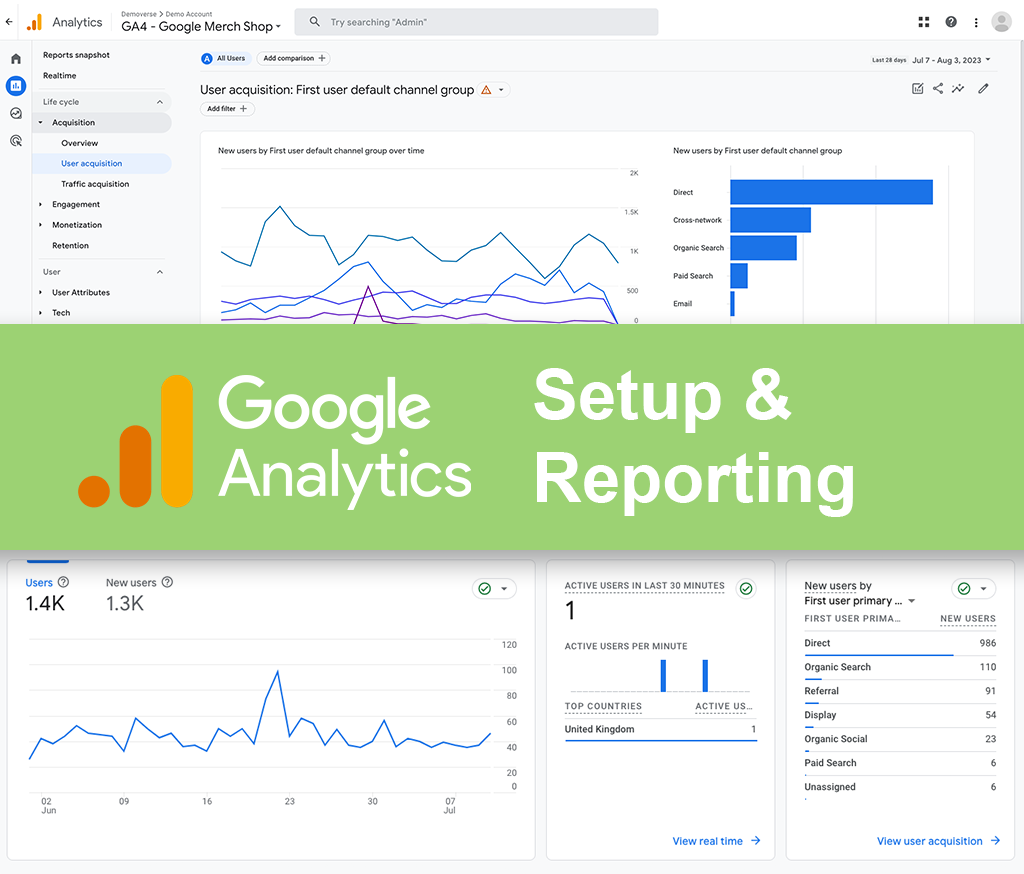Select the New users metric tab
Viewport: 1024px width, 874px height.
click(x=139, y=594)
